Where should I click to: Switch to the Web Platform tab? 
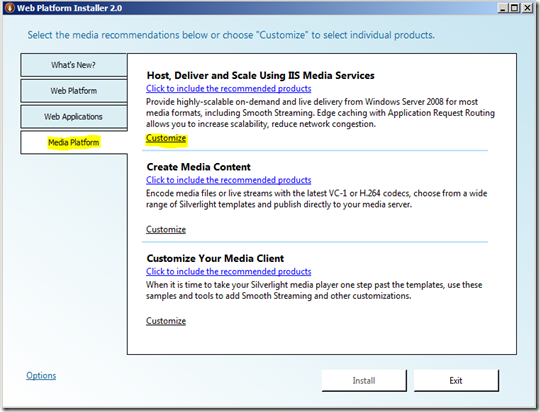click(74, 91)
